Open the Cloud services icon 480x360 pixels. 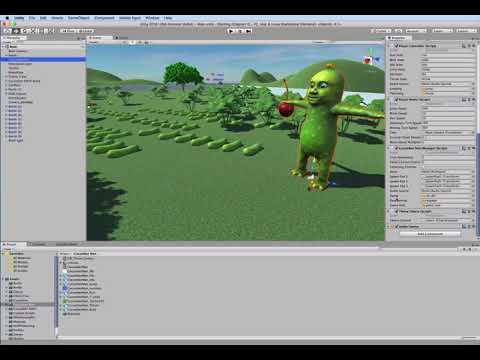tap(398, 31)
